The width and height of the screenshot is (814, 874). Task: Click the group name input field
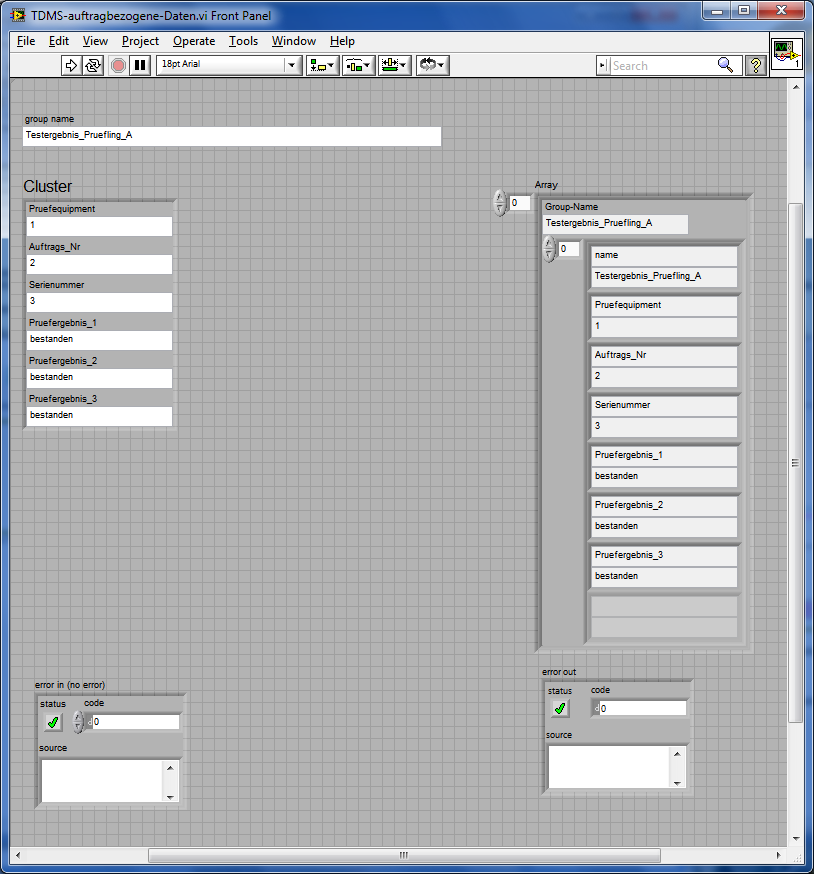232,136
